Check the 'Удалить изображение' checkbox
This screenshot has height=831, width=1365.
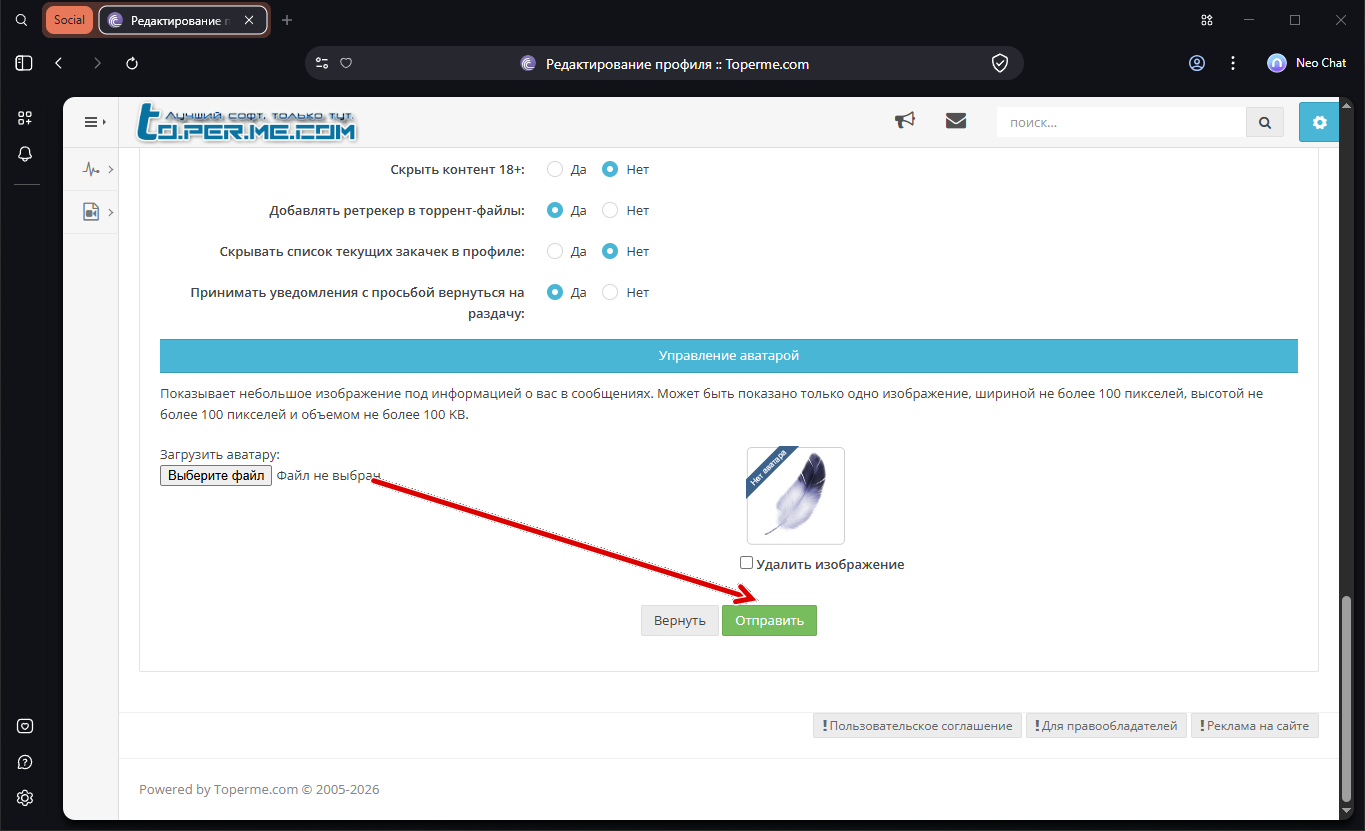[x=746, y=563]
